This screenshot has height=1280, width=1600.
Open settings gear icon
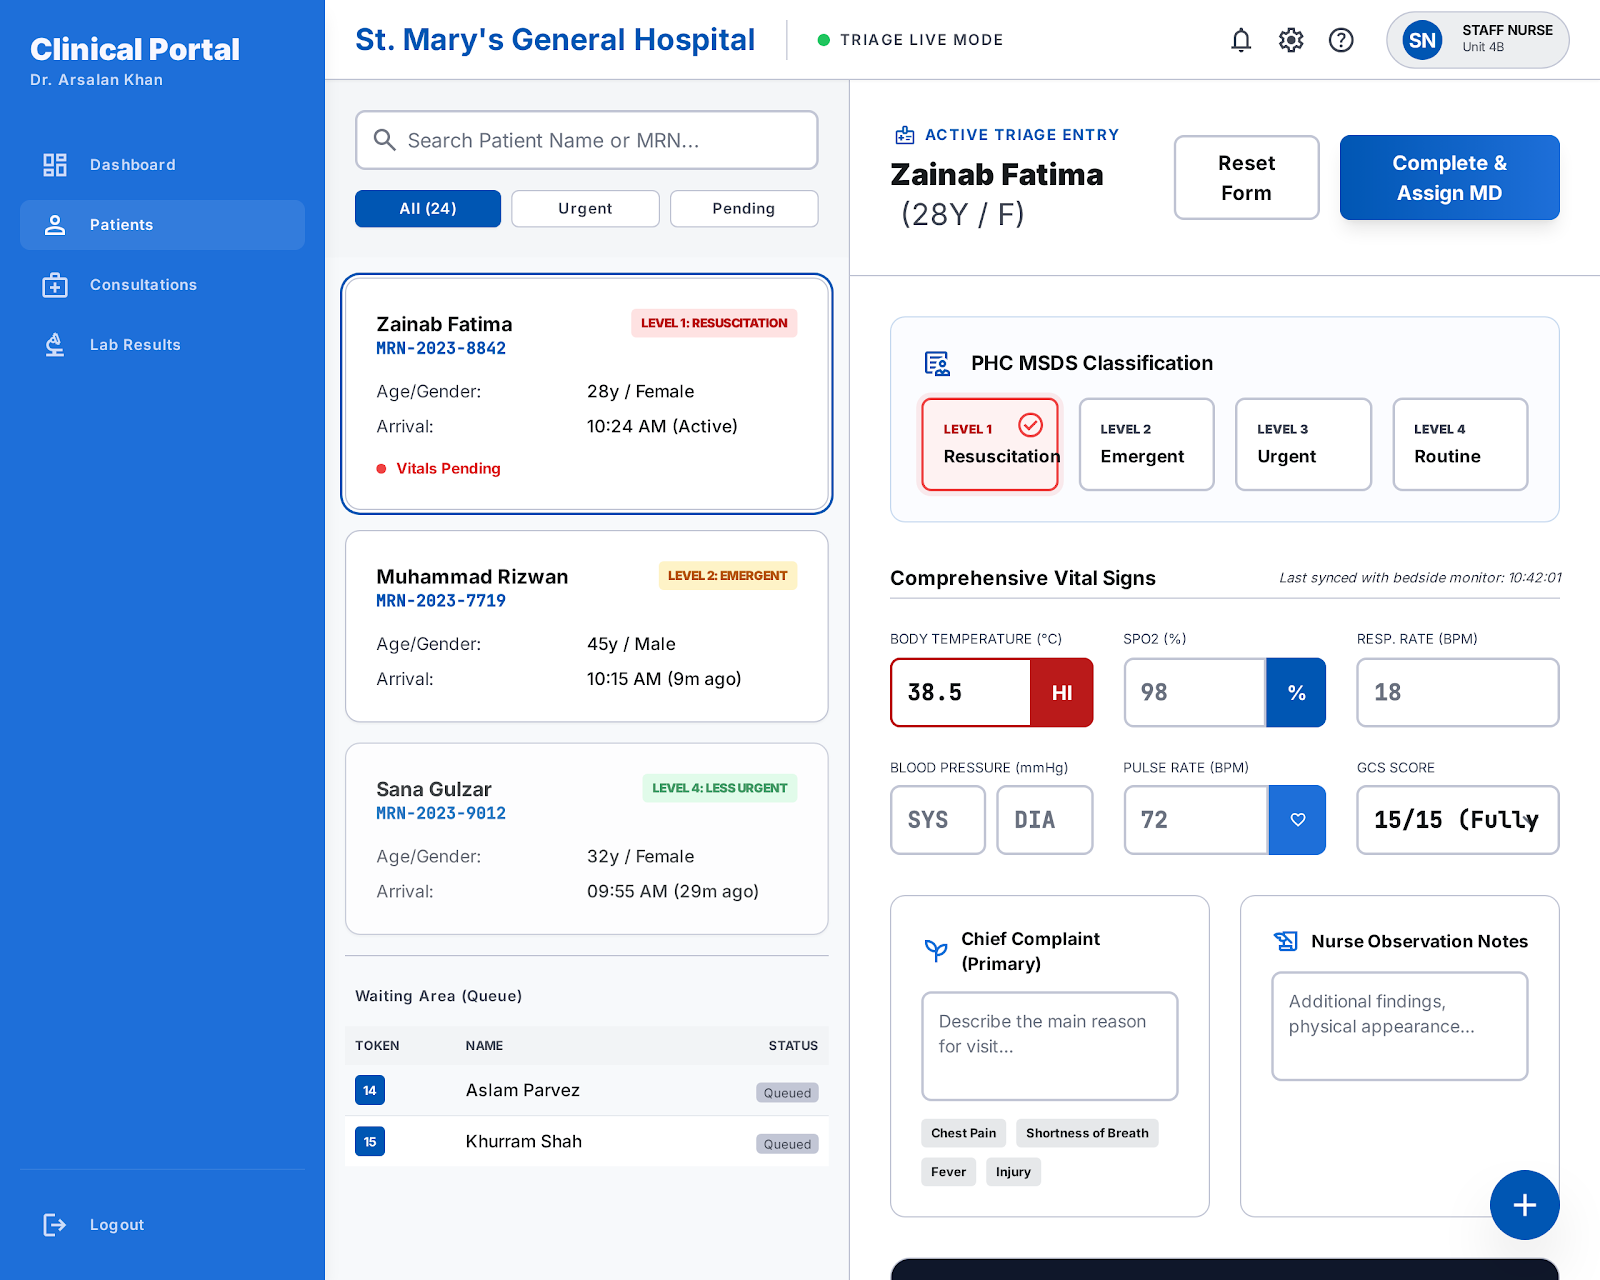pyautogui.click(x=1291, y=40)
